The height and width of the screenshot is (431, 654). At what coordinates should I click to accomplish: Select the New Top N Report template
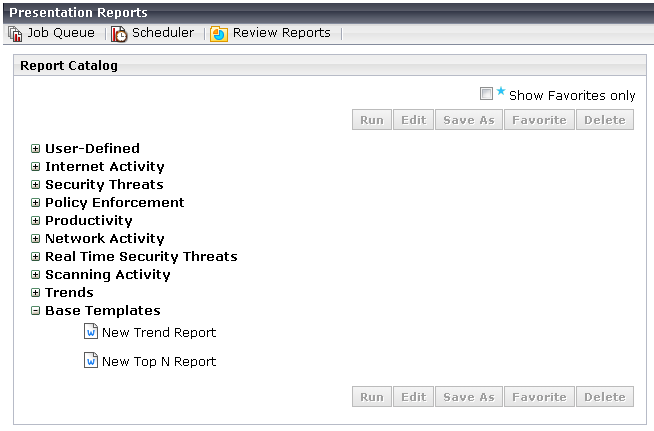tap(159, 361)
